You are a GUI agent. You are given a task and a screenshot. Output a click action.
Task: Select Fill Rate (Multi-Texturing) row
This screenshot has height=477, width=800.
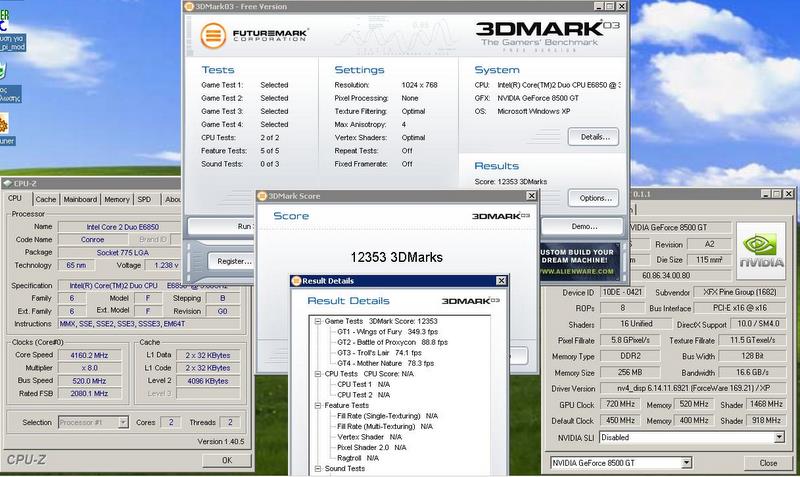385,426
